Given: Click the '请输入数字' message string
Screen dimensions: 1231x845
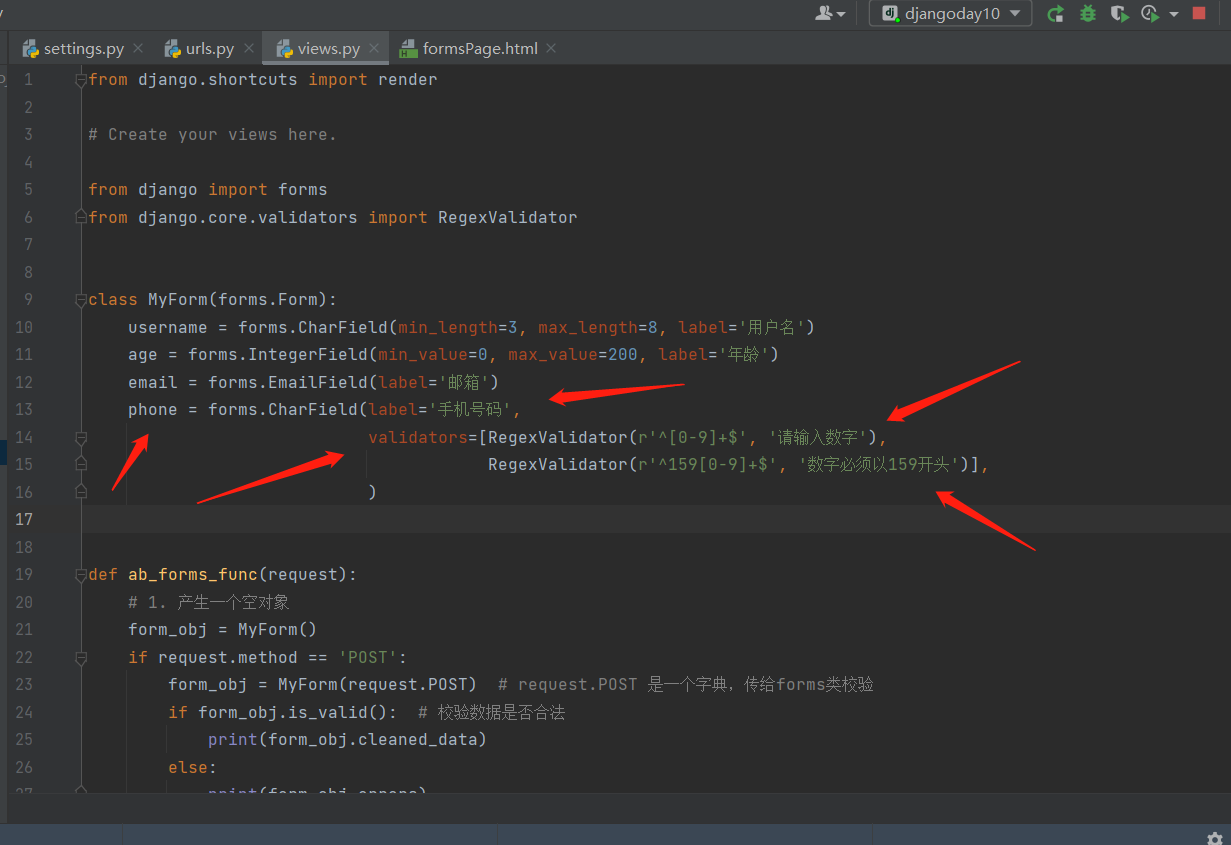Looking at the screenshot, I should coord(817,437).
